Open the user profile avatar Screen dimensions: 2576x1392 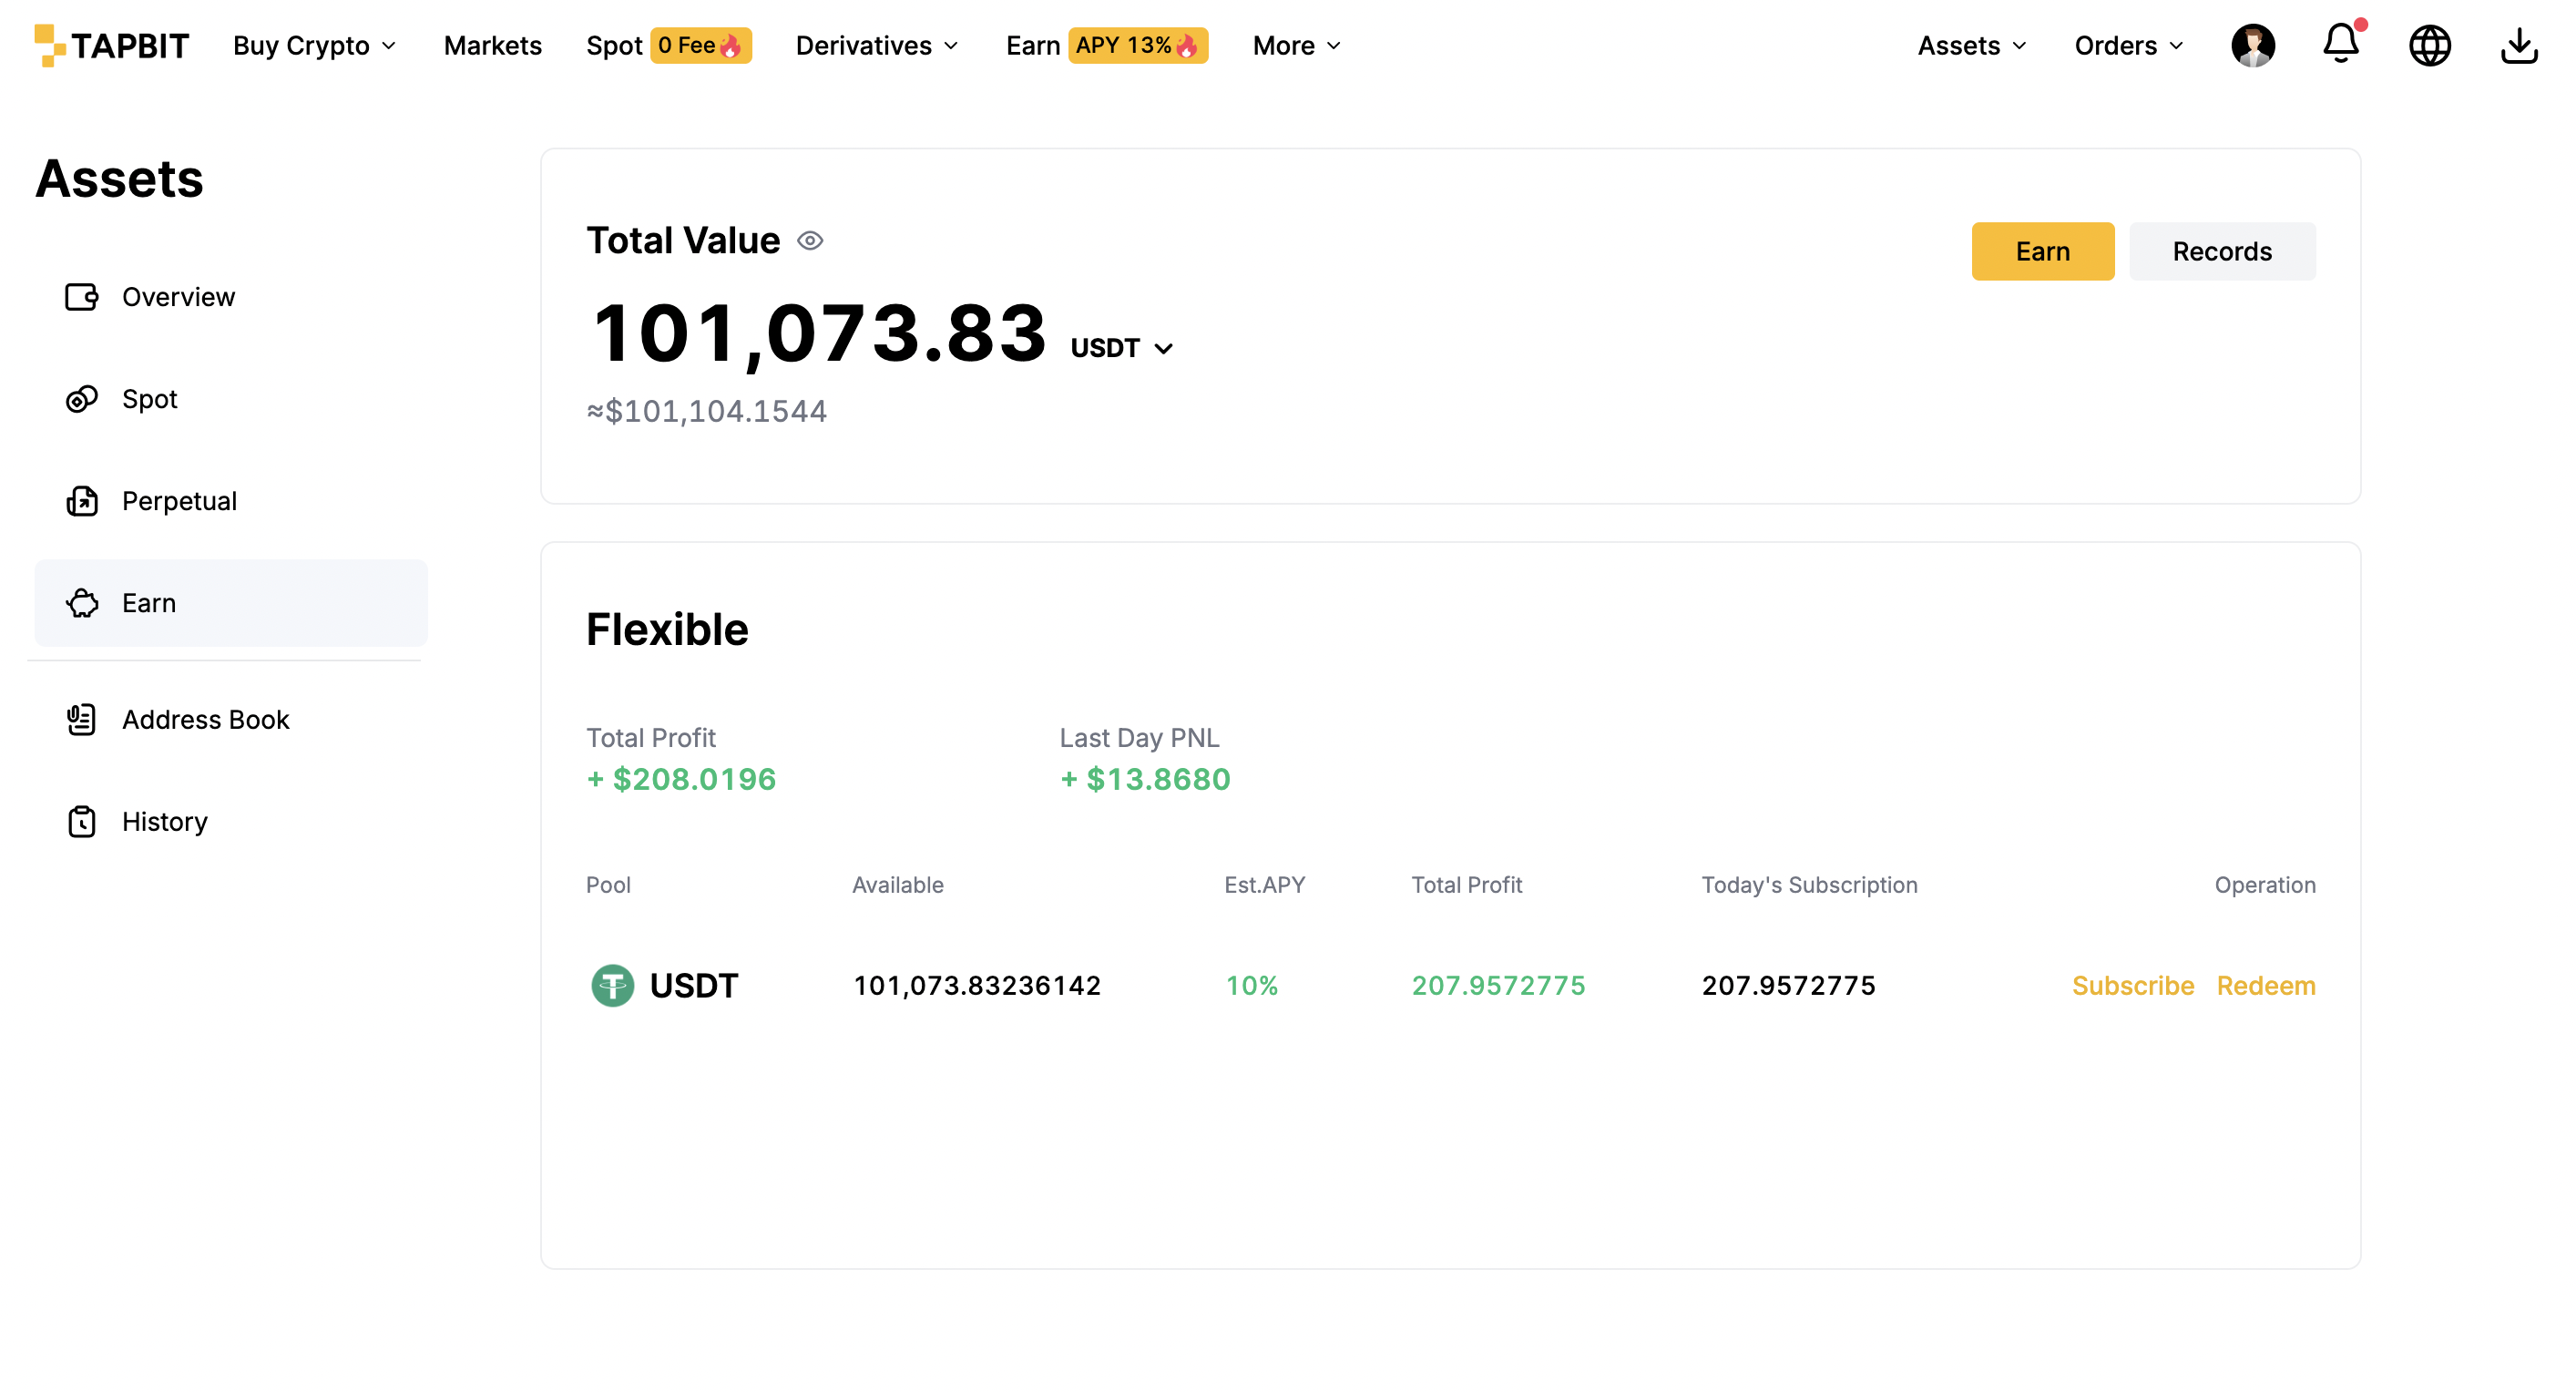[2253, 46]
